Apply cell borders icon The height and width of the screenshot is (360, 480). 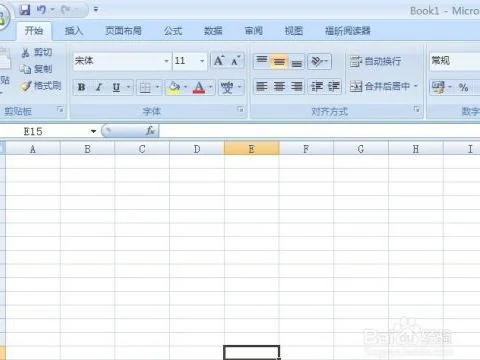[145, 87]
